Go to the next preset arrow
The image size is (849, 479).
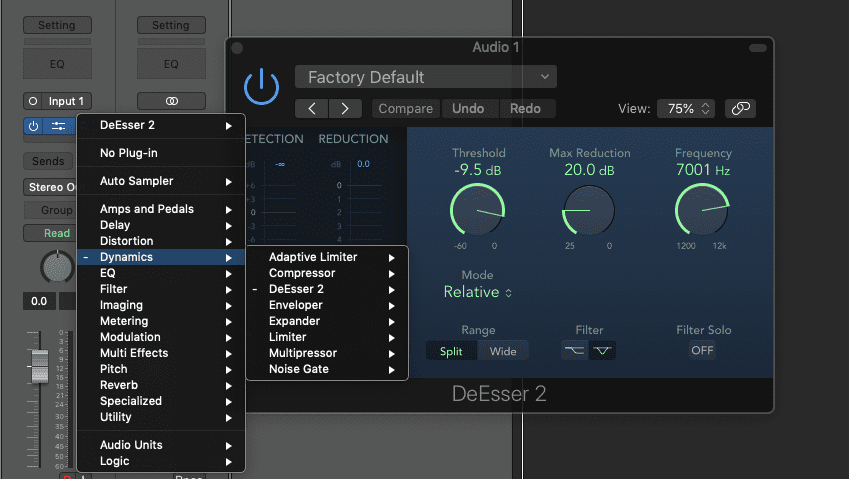click(345, 109)
